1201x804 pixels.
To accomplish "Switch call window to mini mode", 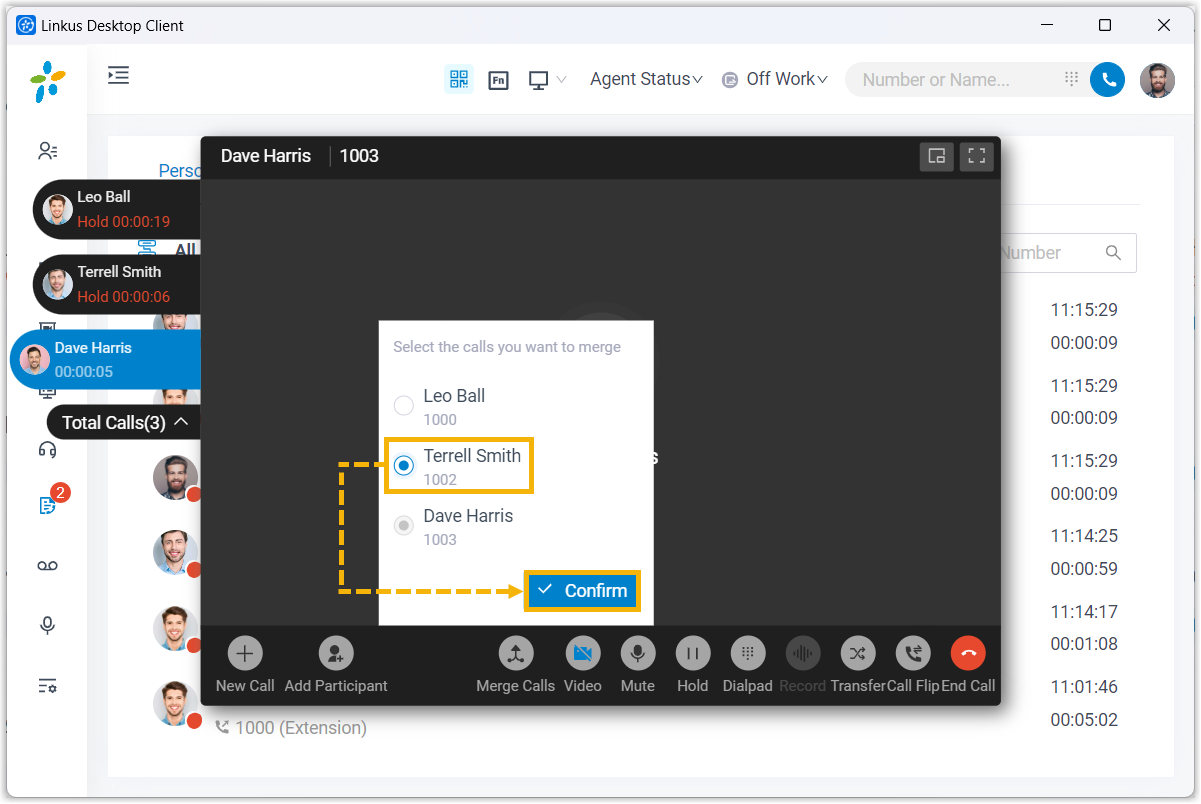I will tap(937, 156).
